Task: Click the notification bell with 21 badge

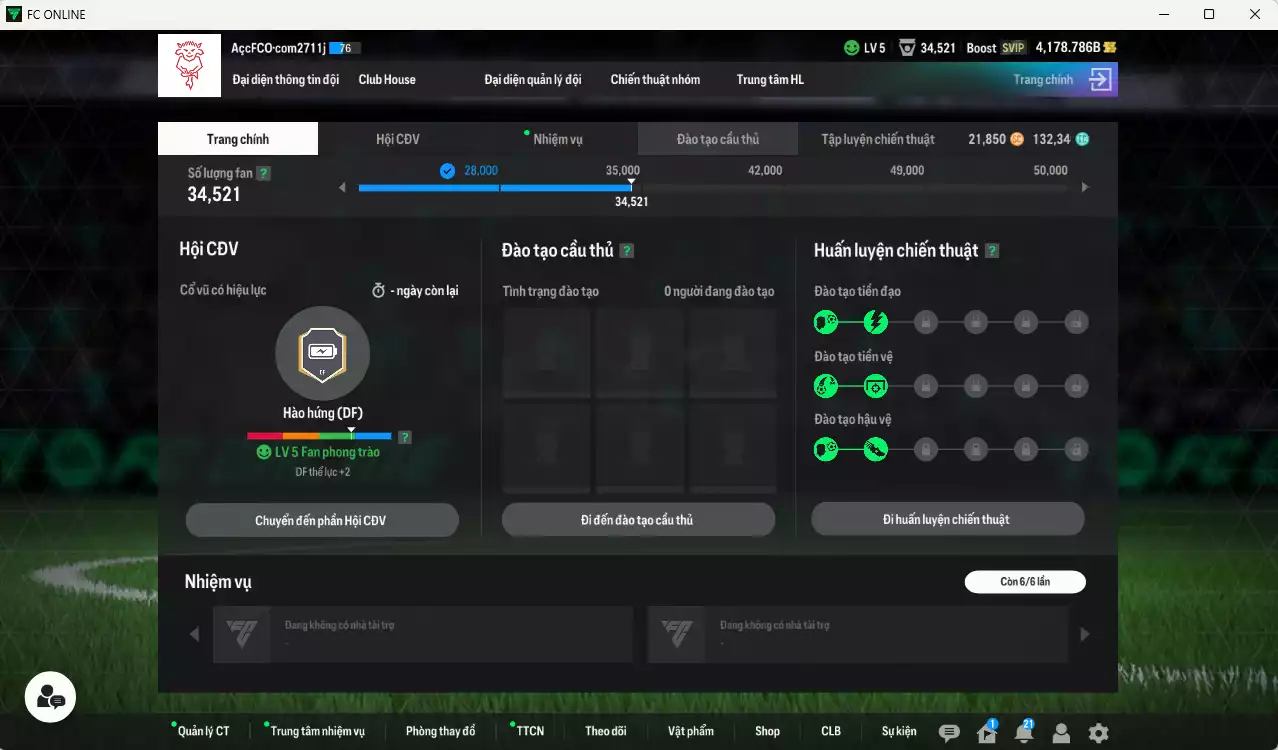Action: coord(1023,733)
